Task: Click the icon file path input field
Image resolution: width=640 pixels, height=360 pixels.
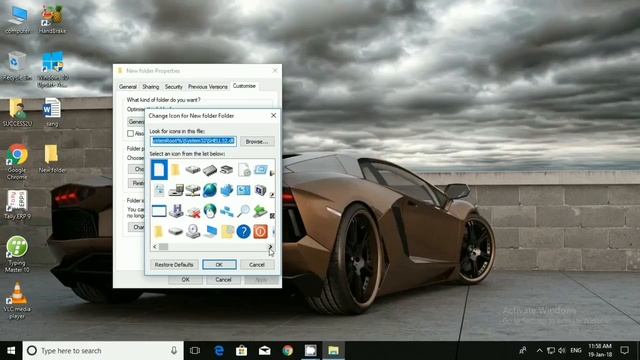Action: pyautogui.click(x=193, y=141)
